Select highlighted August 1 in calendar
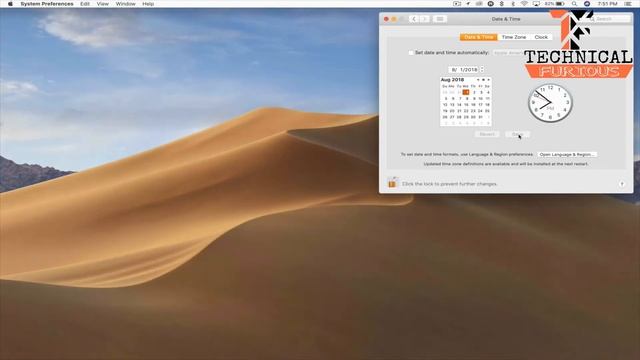The image size is (640, 360). (466, 92)
